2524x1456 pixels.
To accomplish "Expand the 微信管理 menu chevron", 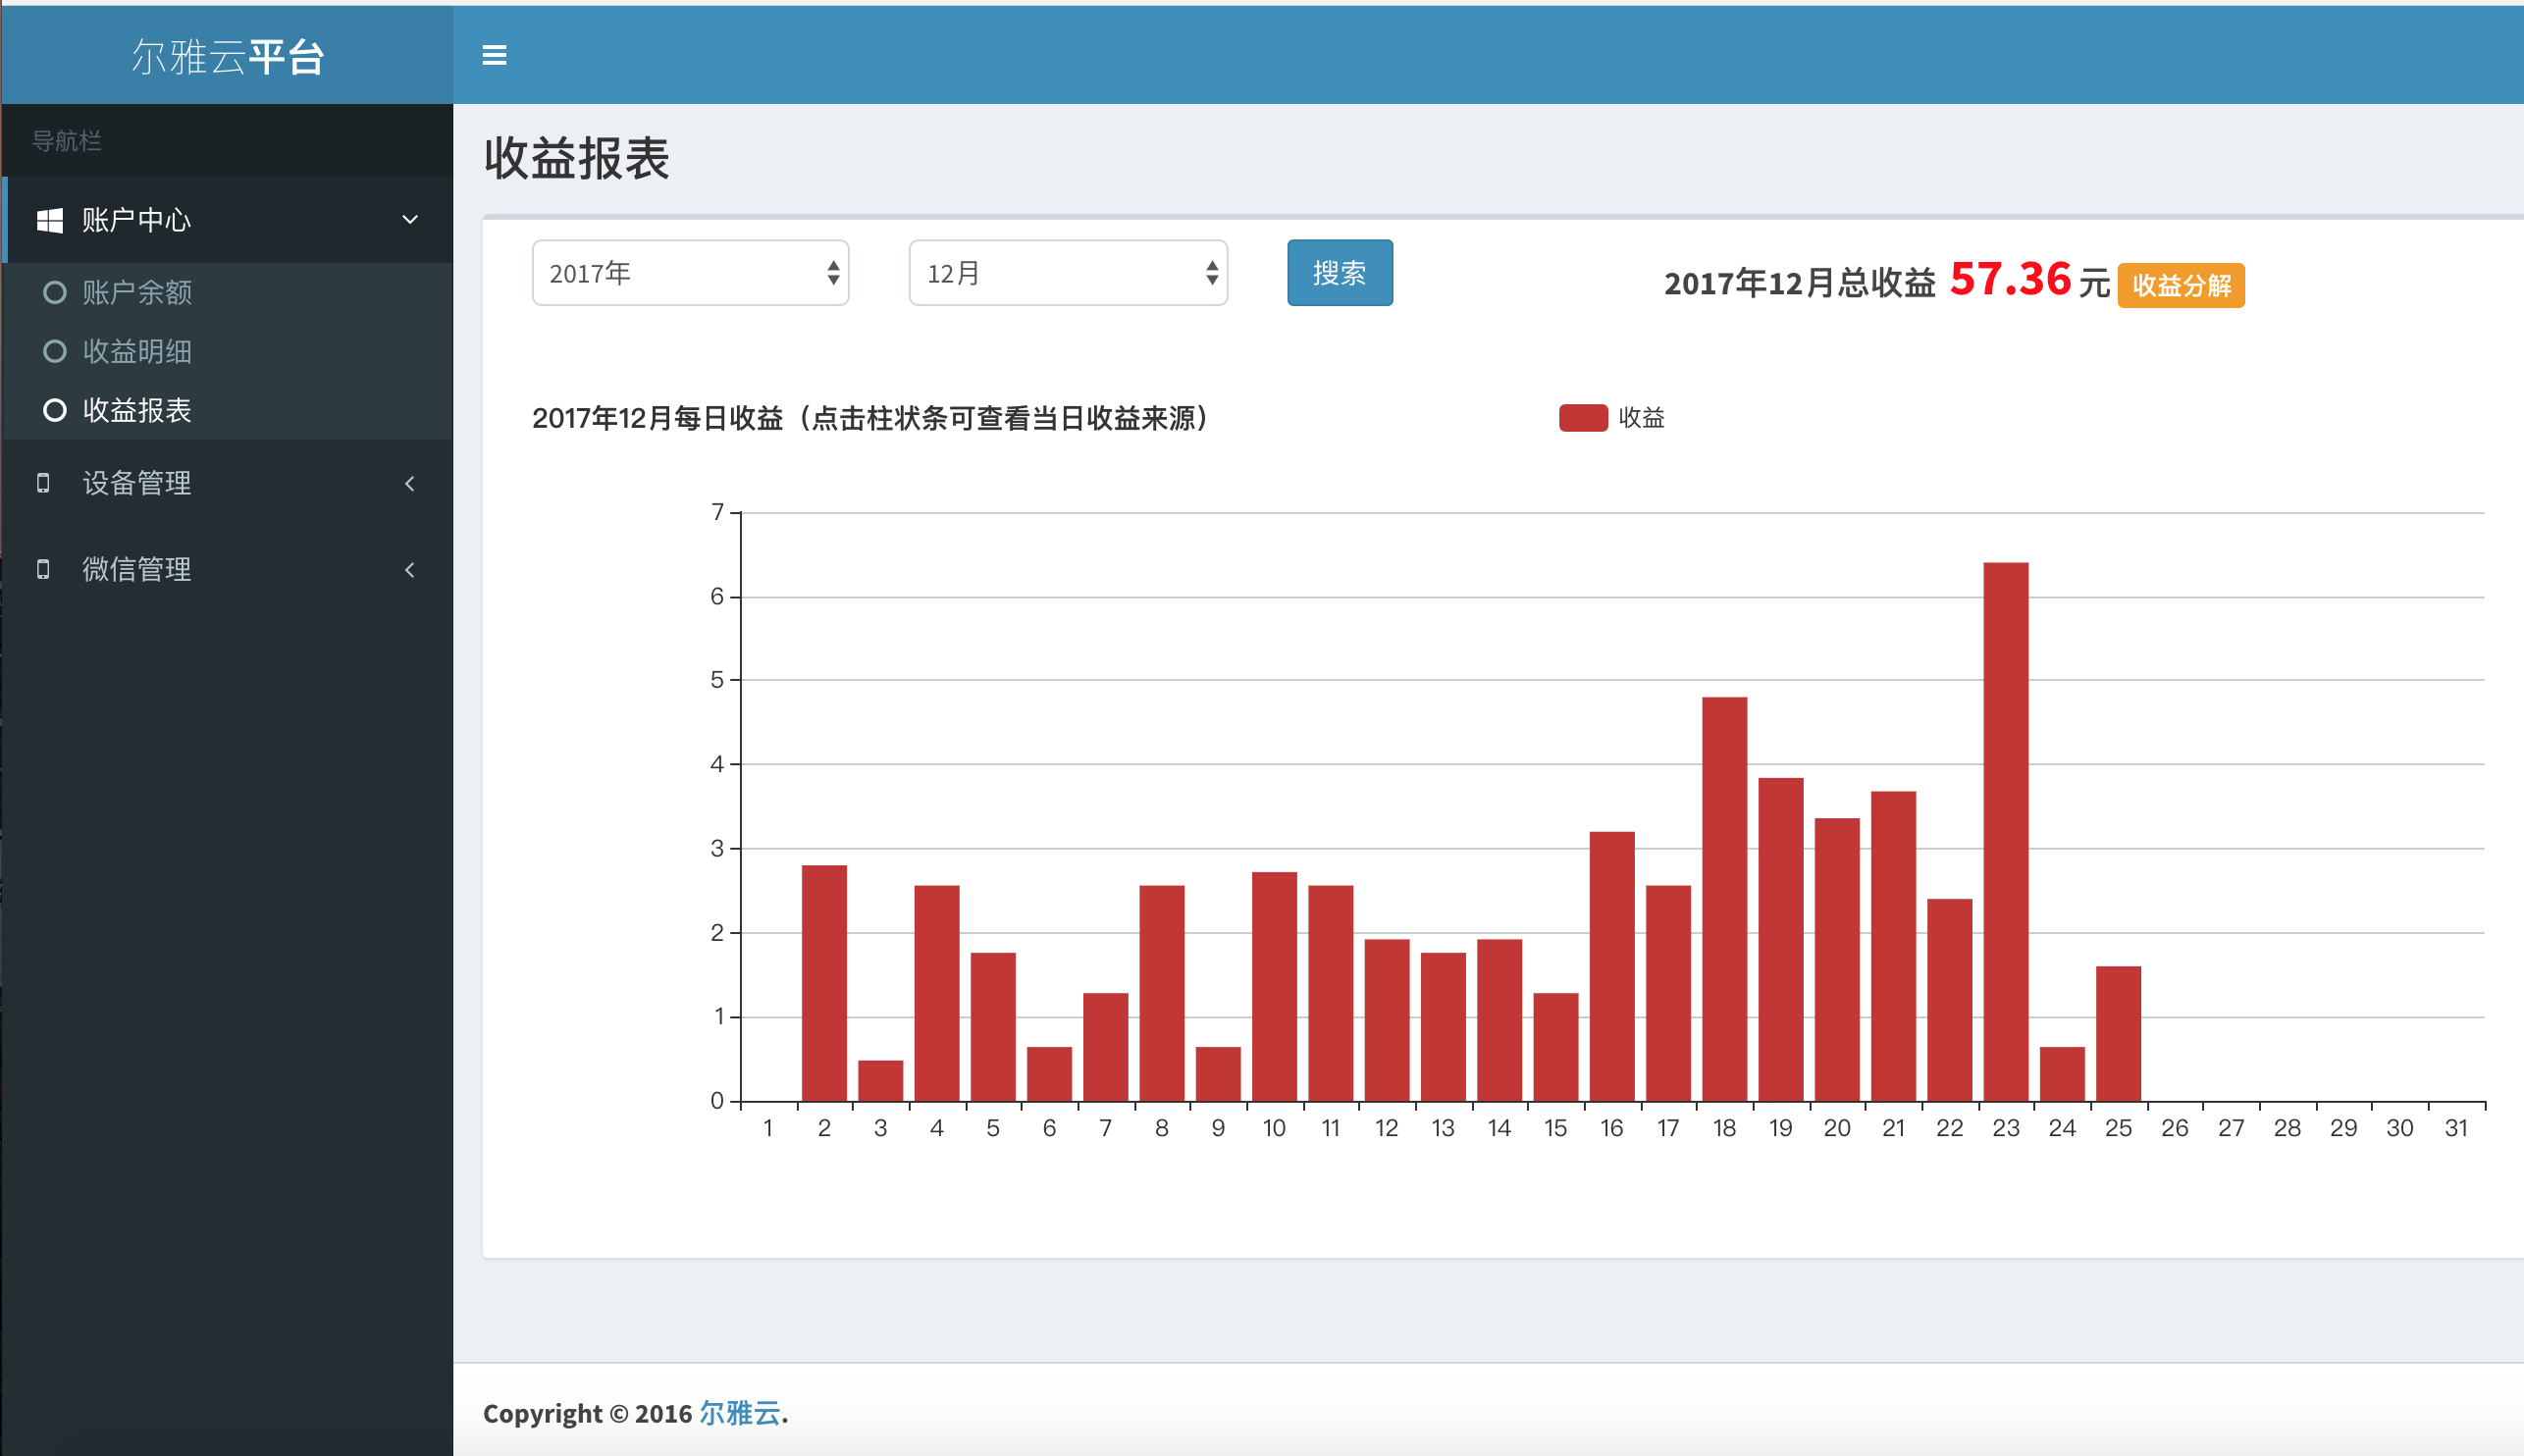I will pos(409,570).
